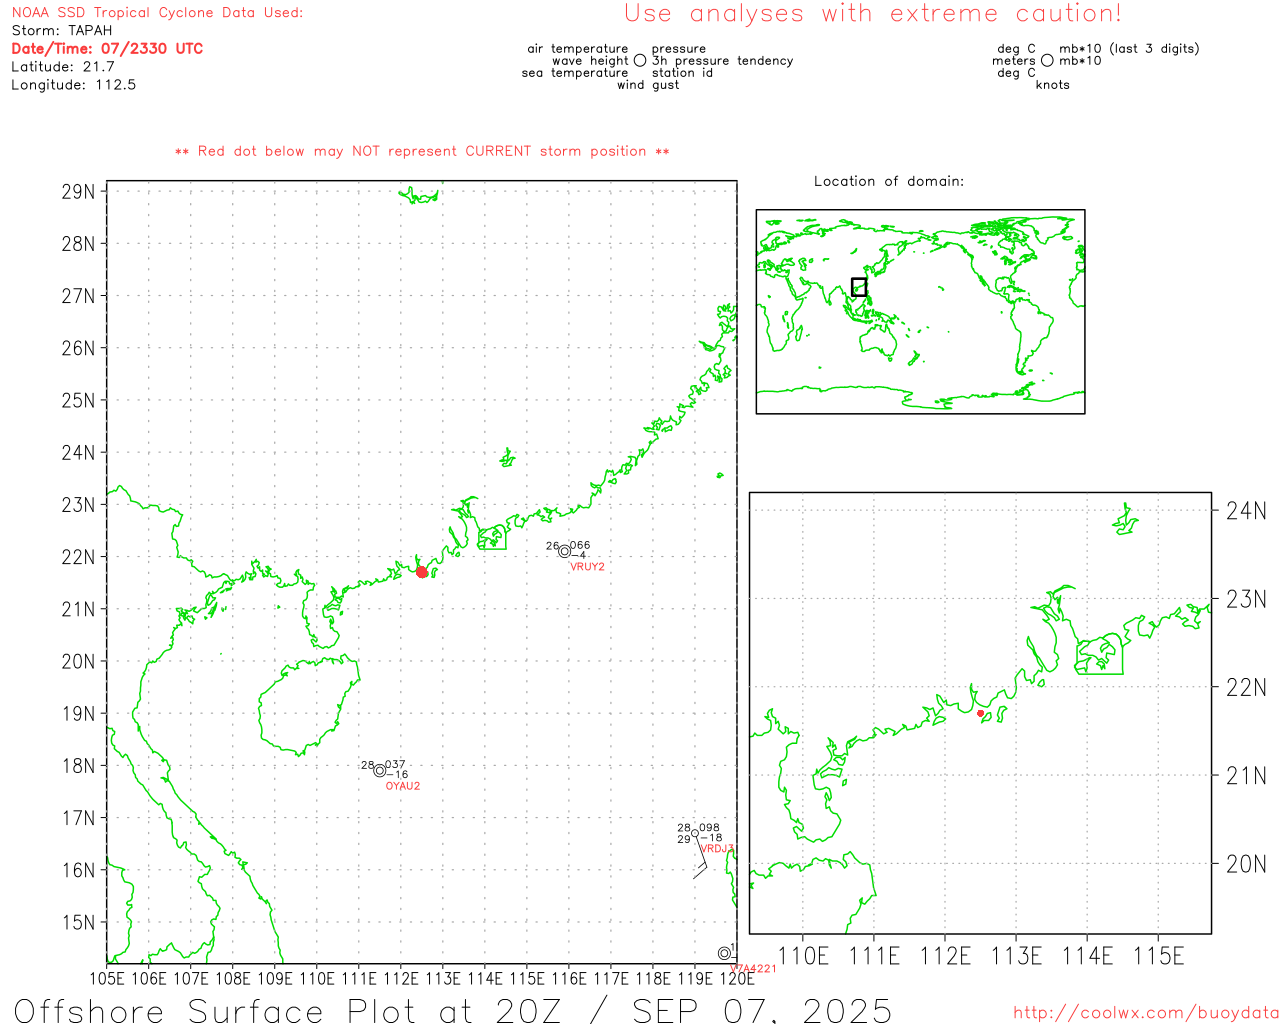Open the coolwx.com/buoydata URL
Viewport: 1280px width, 1024px height.
(x=1146, y=1013)
